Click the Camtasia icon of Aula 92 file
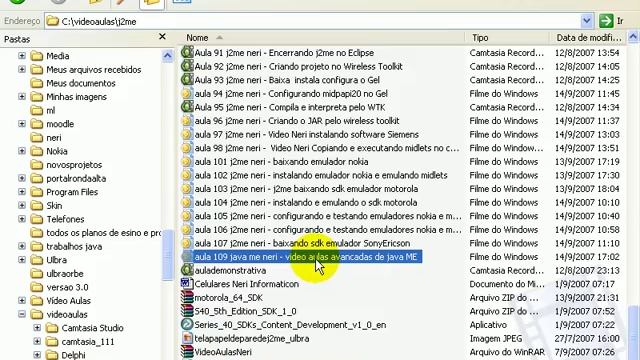The width and height of the screenshot is (640, 360). [x=187, y=66]
